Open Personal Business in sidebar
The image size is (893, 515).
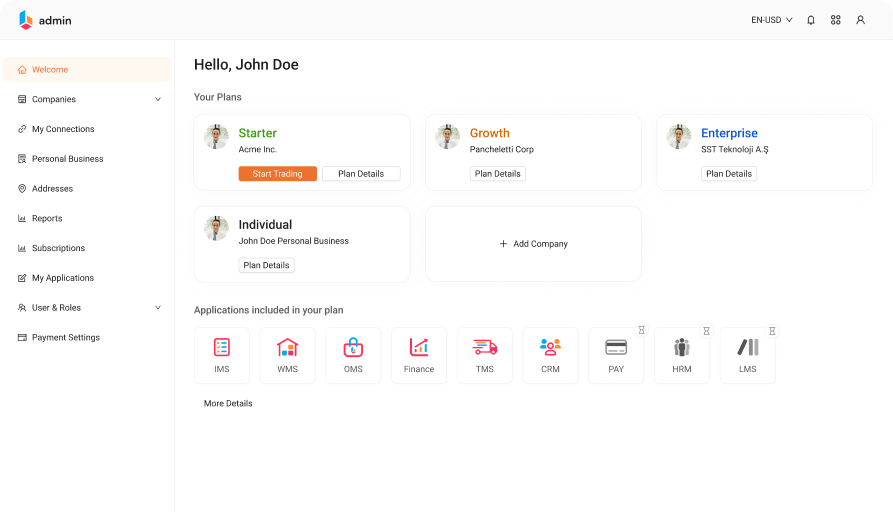pyautogui.click(x=87, y=159)
